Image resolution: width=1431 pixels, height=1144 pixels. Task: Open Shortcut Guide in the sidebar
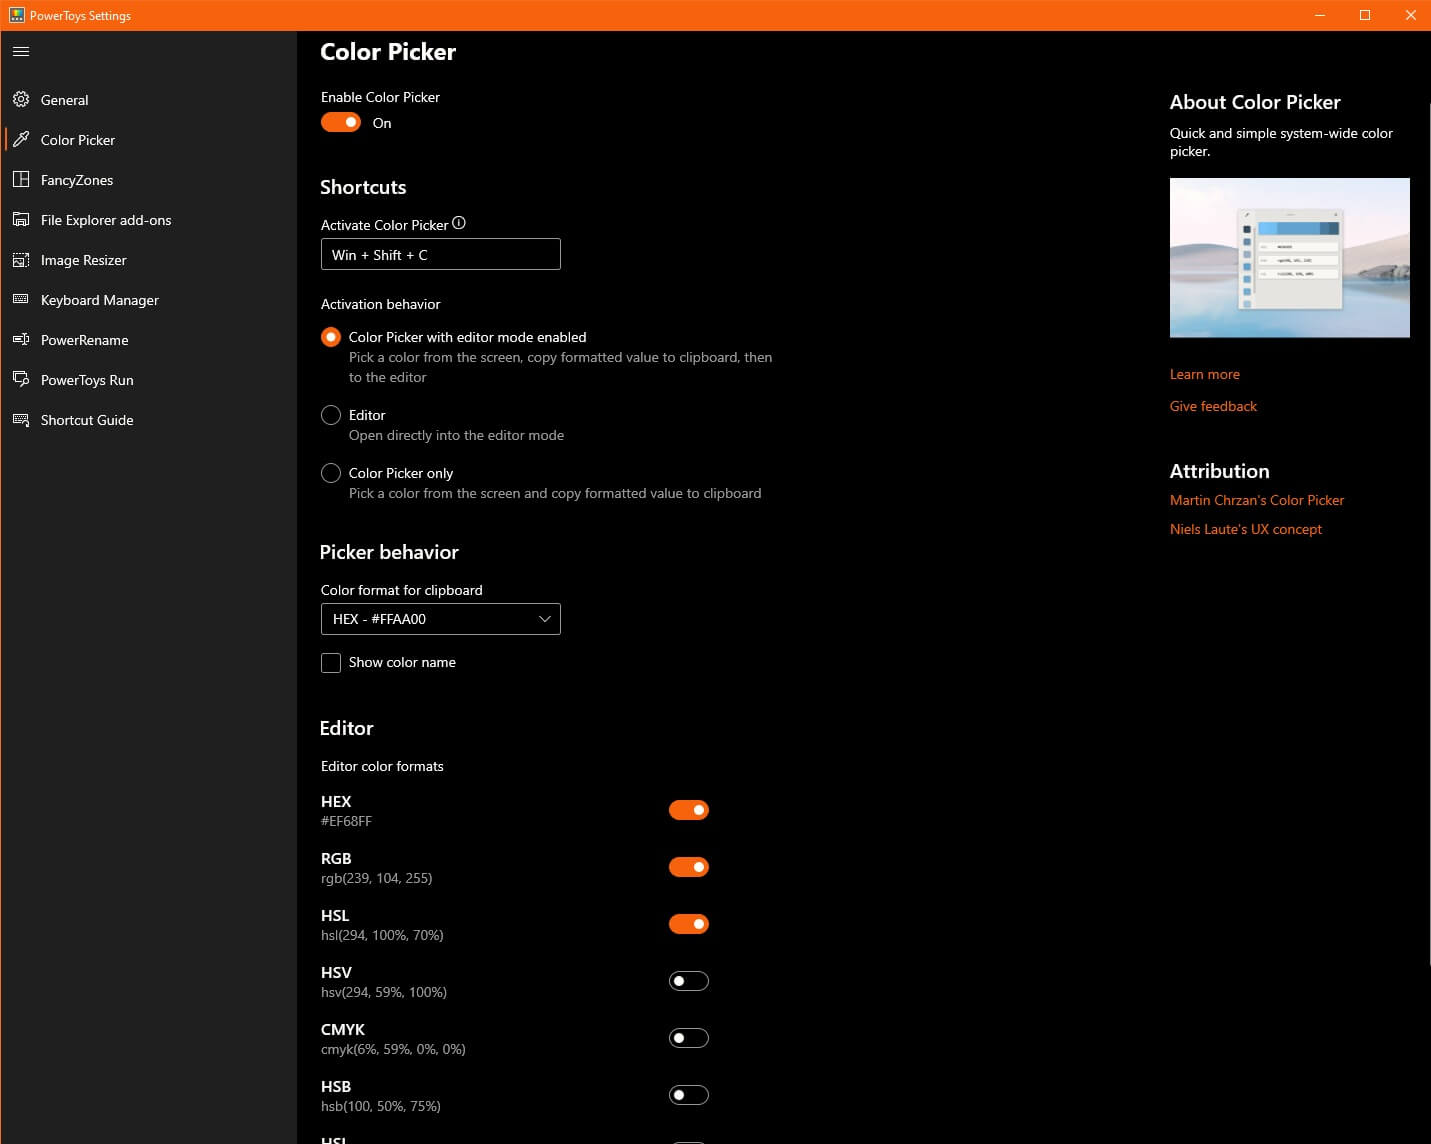[87, 420]
